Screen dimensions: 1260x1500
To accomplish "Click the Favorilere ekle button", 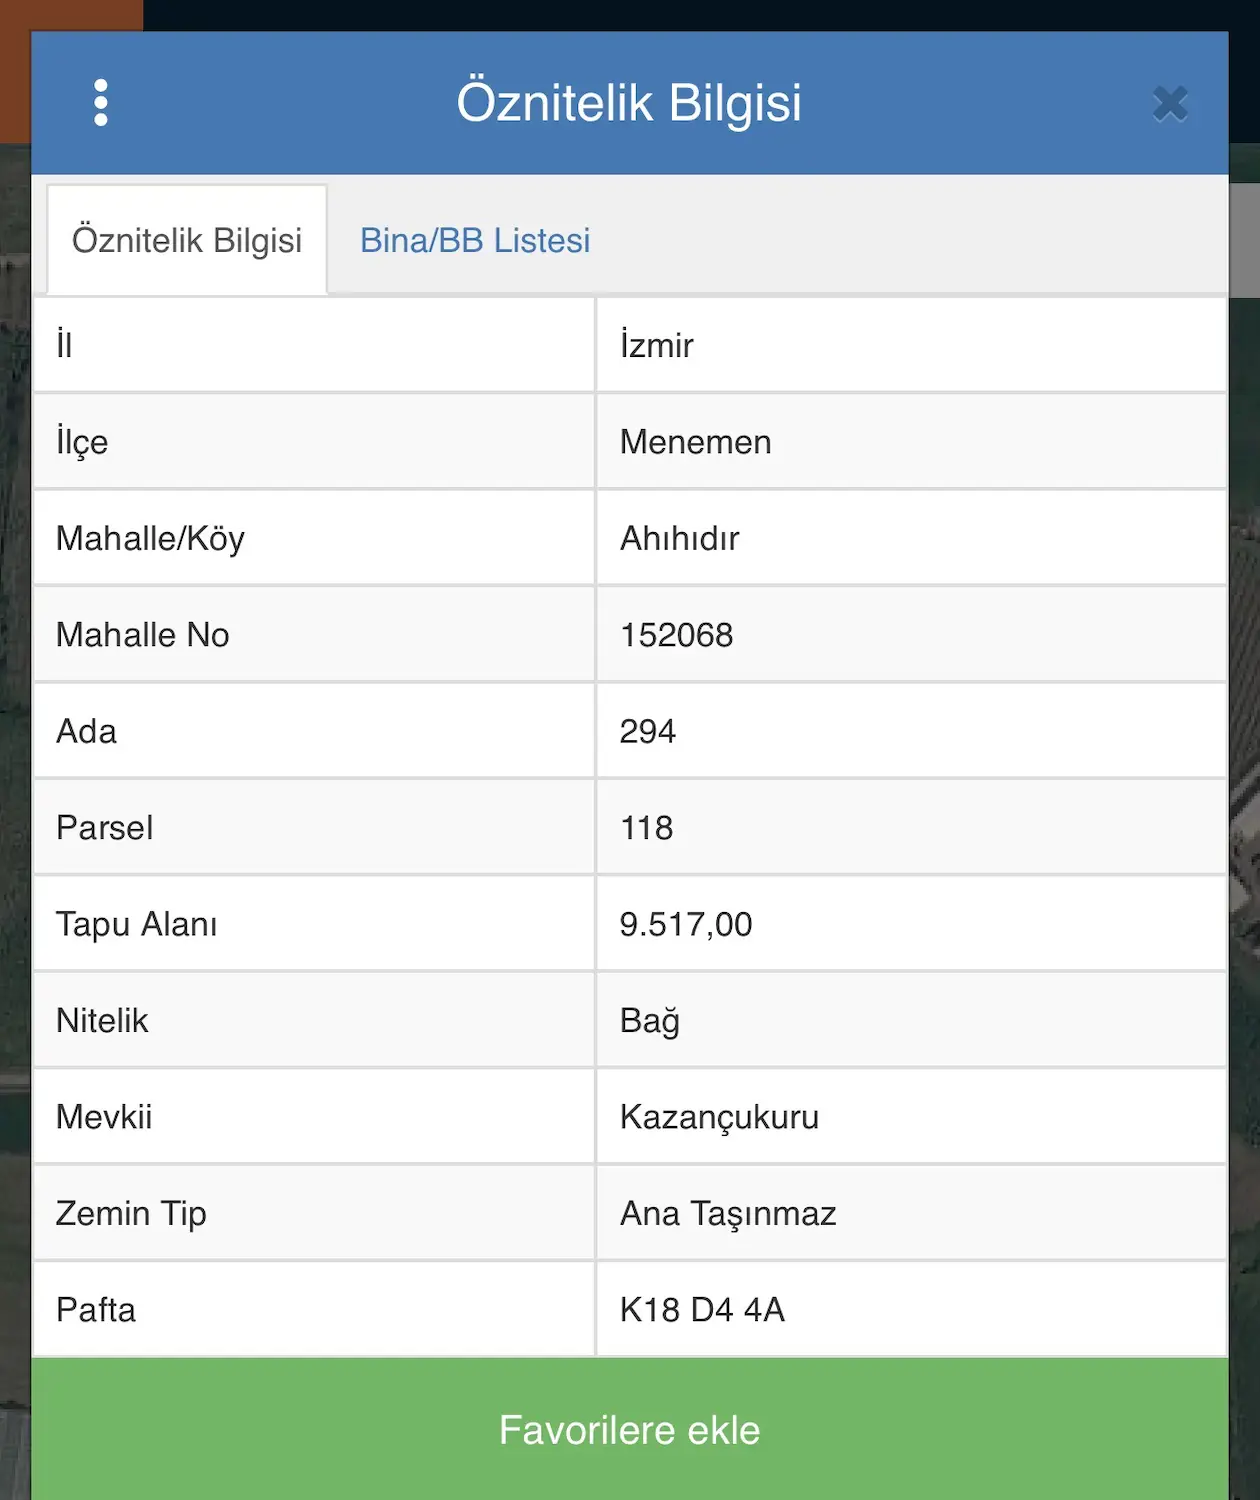I will (x=630, y=1429).
